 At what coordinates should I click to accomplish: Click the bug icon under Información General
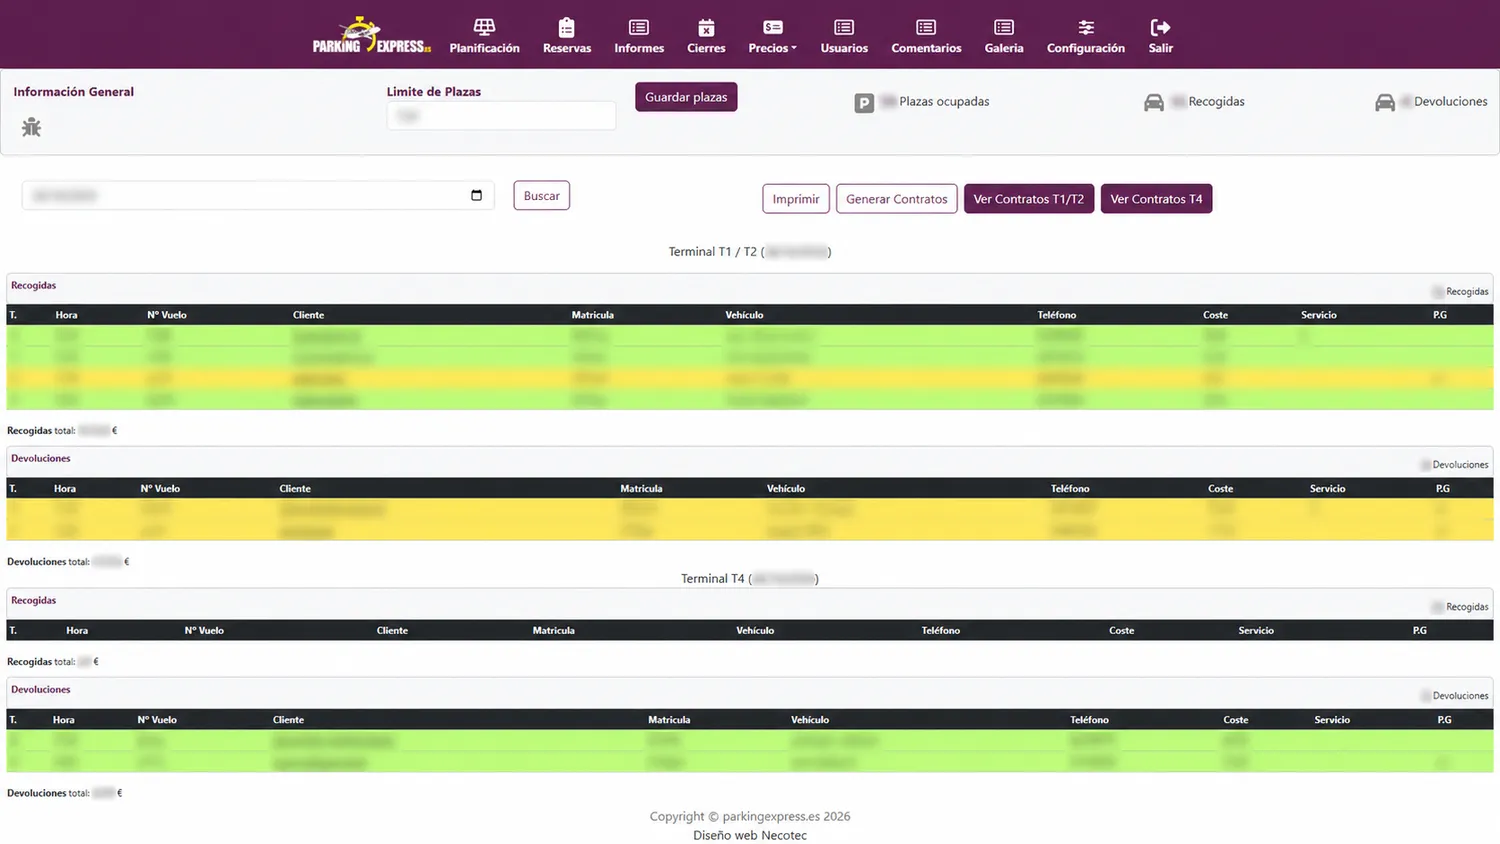(x=32, y=127)
